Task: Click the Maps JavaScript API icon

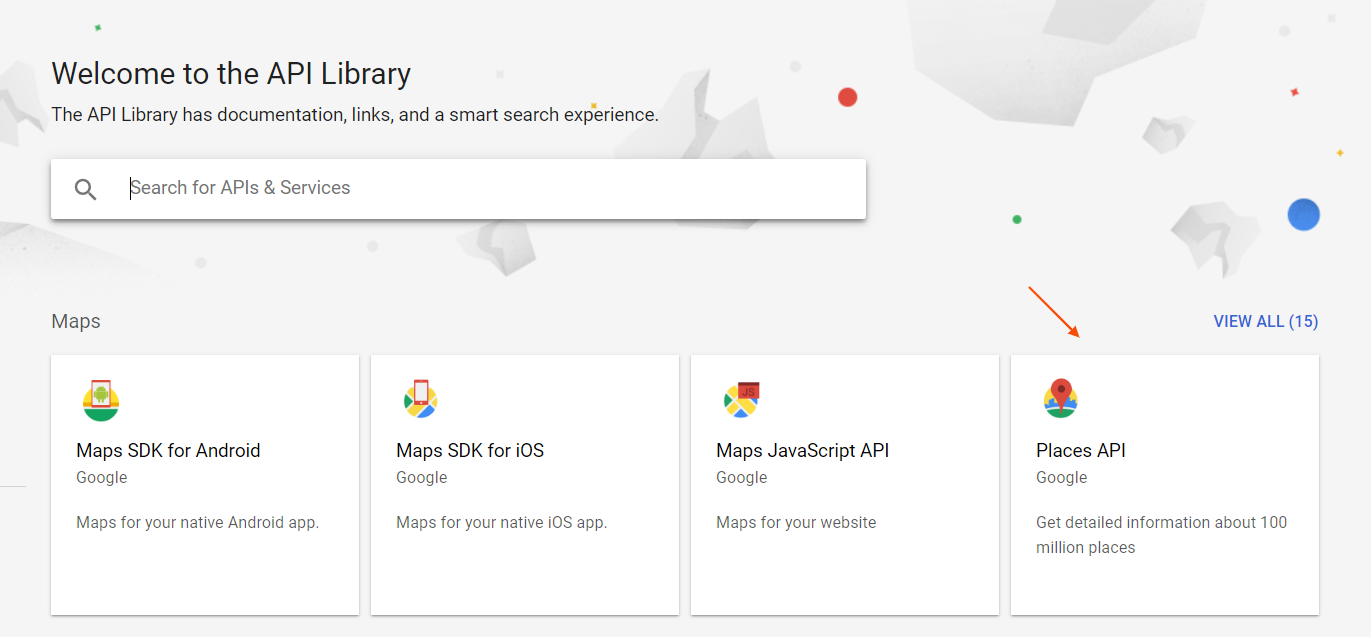Action: coord(741,399)
